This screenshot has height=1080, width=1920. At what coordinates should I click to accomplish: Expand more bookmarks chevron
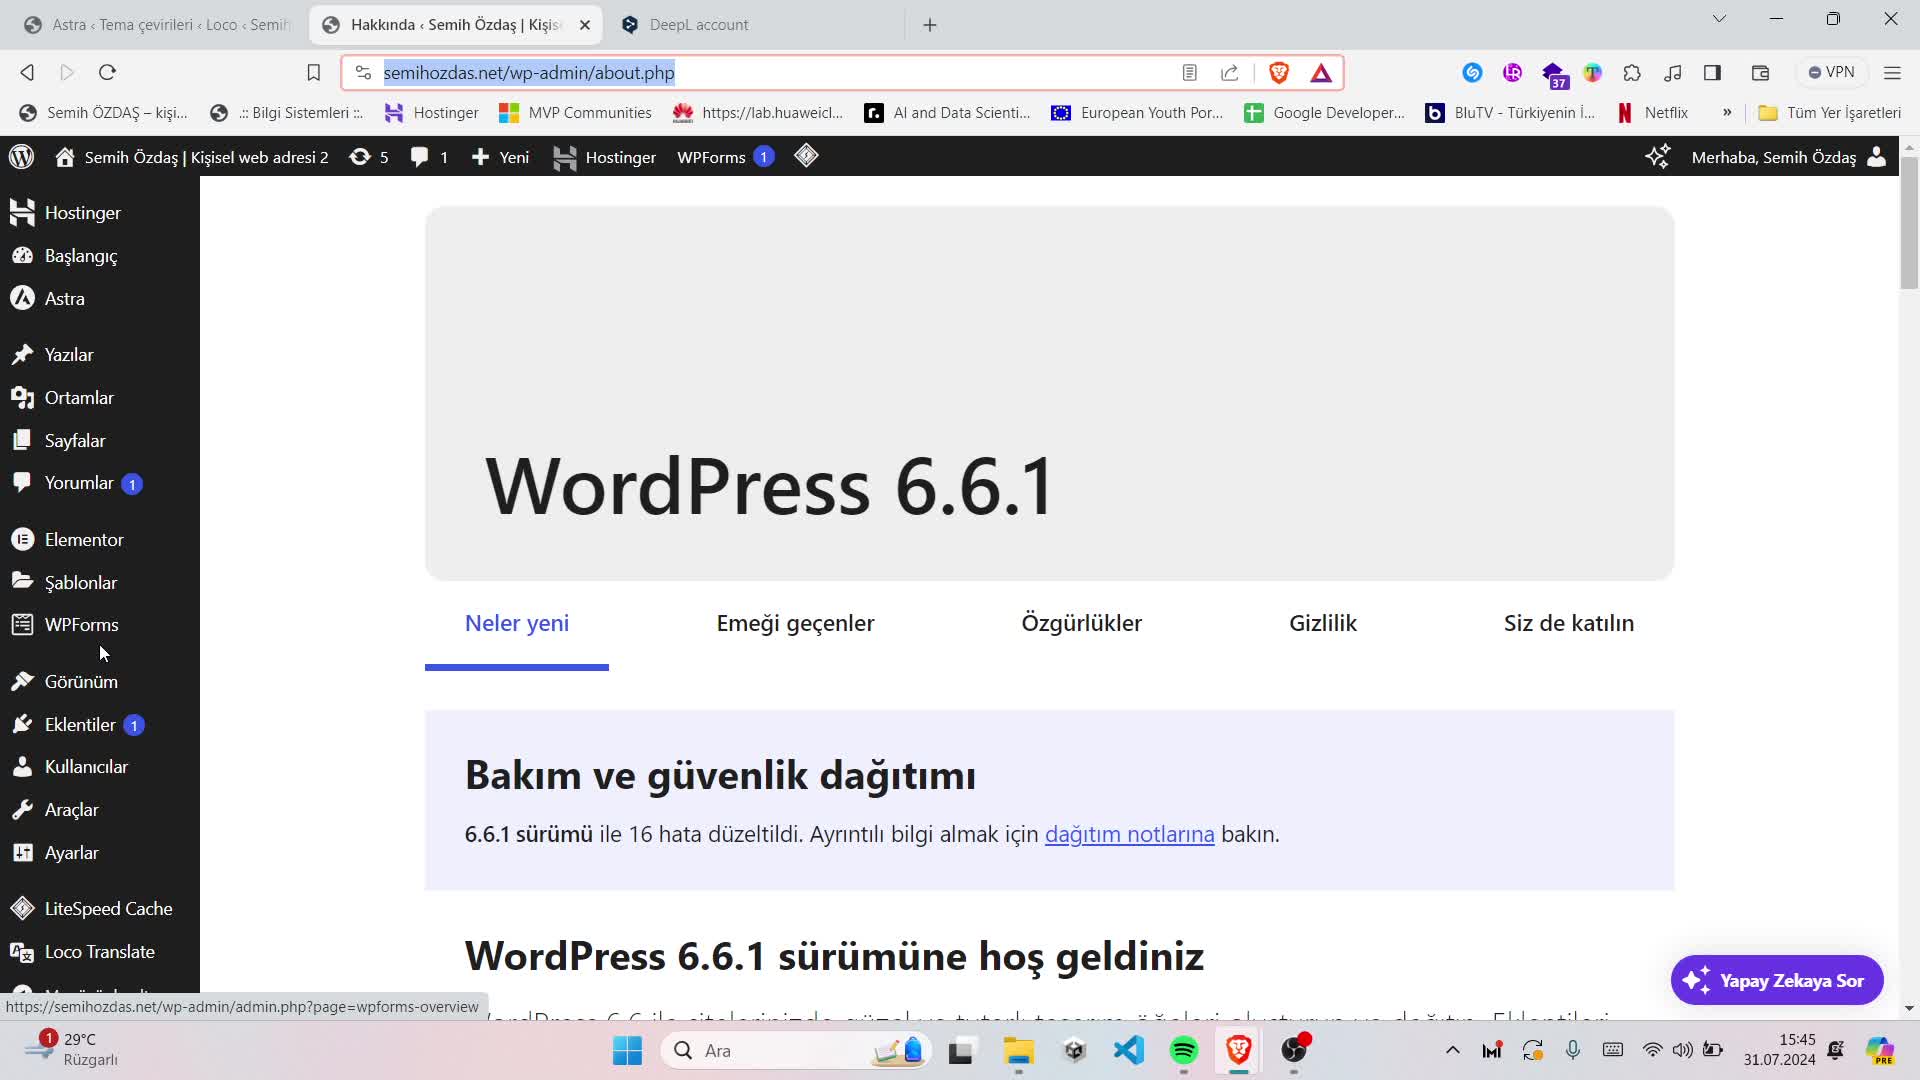tap(1727, 113)
